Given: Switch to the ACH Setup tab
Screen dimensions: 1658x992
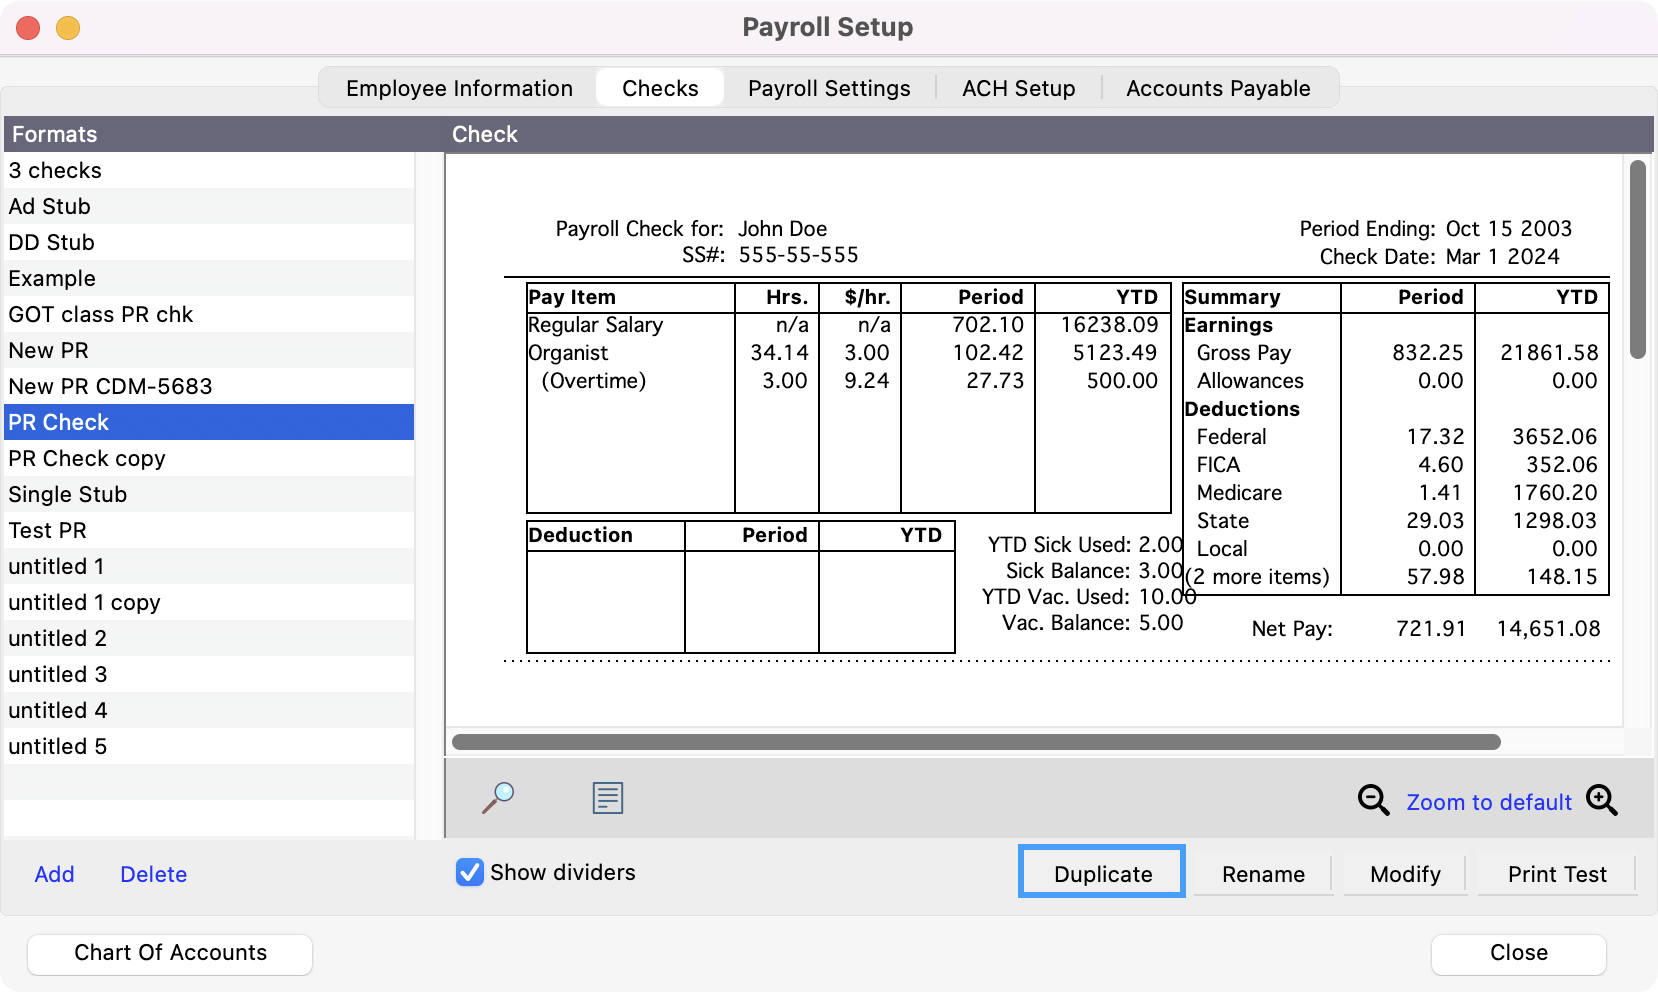Looking at the screenshot, I should pos(1018,88).
